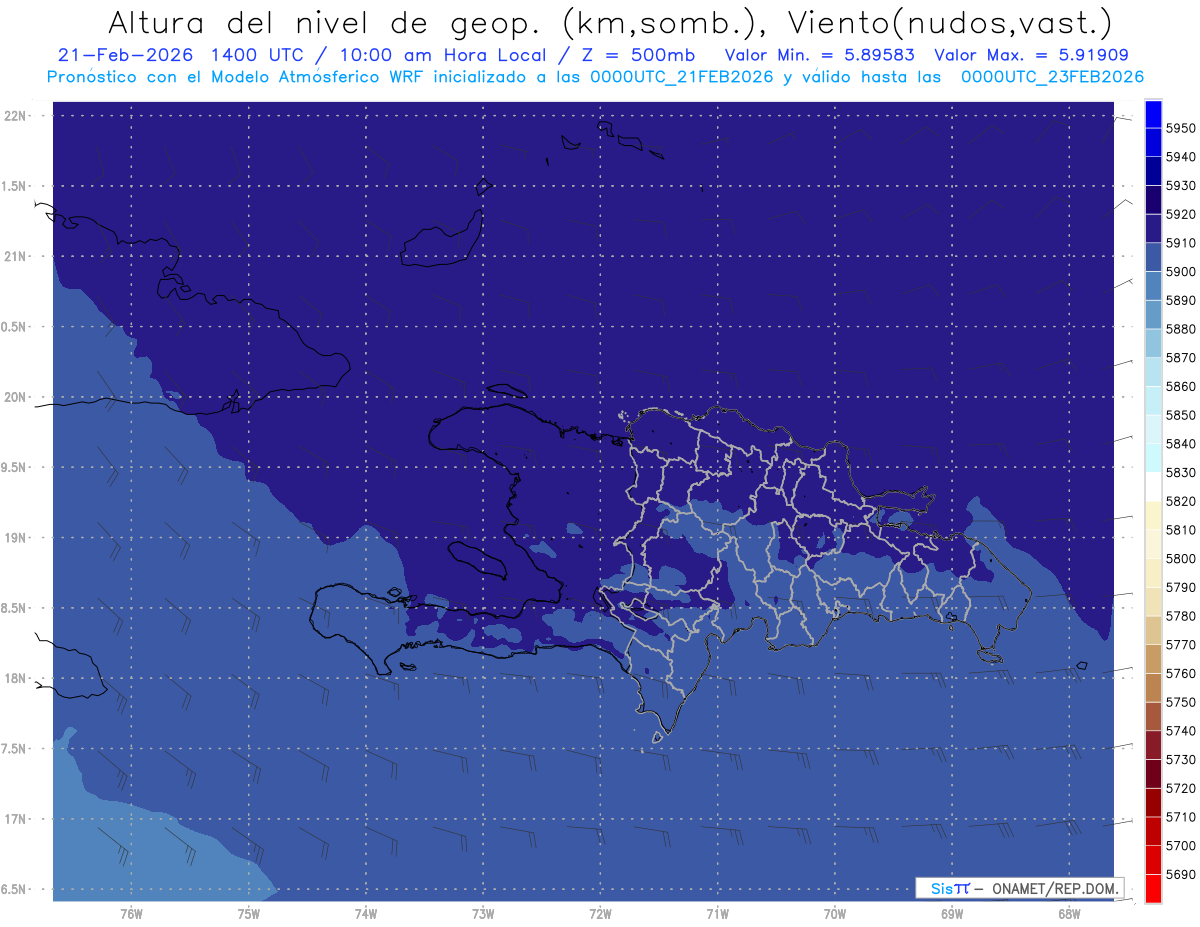Image resolution: width=1200 pixels, height=927 pixels.
Task: Click the 19N latitude label
Action: [x=17, y=538]
